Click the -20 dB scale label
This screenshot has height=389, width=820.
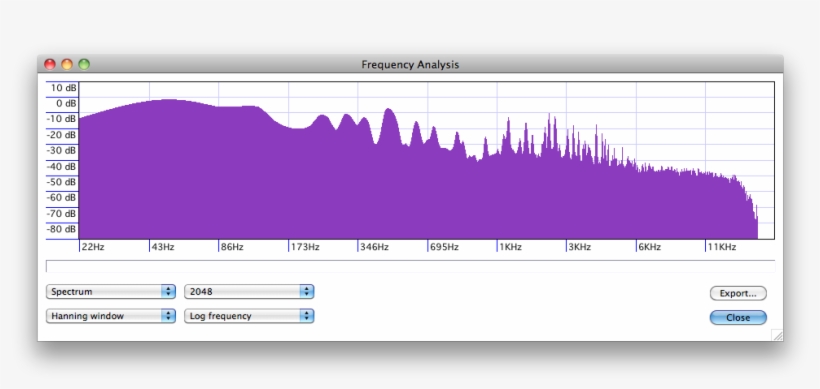(x=62, y=135)
